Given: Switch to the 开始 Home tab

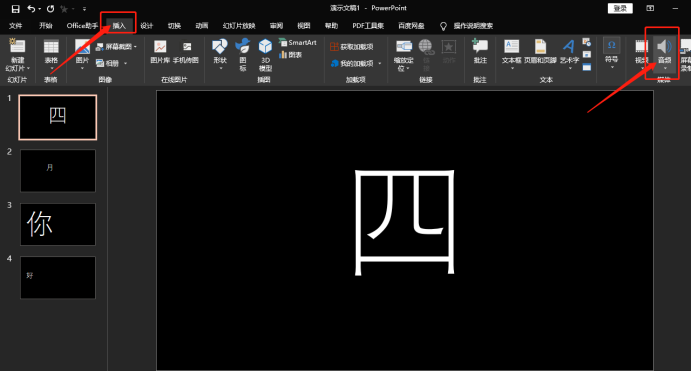Looking at the screenshot, I should click(x=45, y=26).
